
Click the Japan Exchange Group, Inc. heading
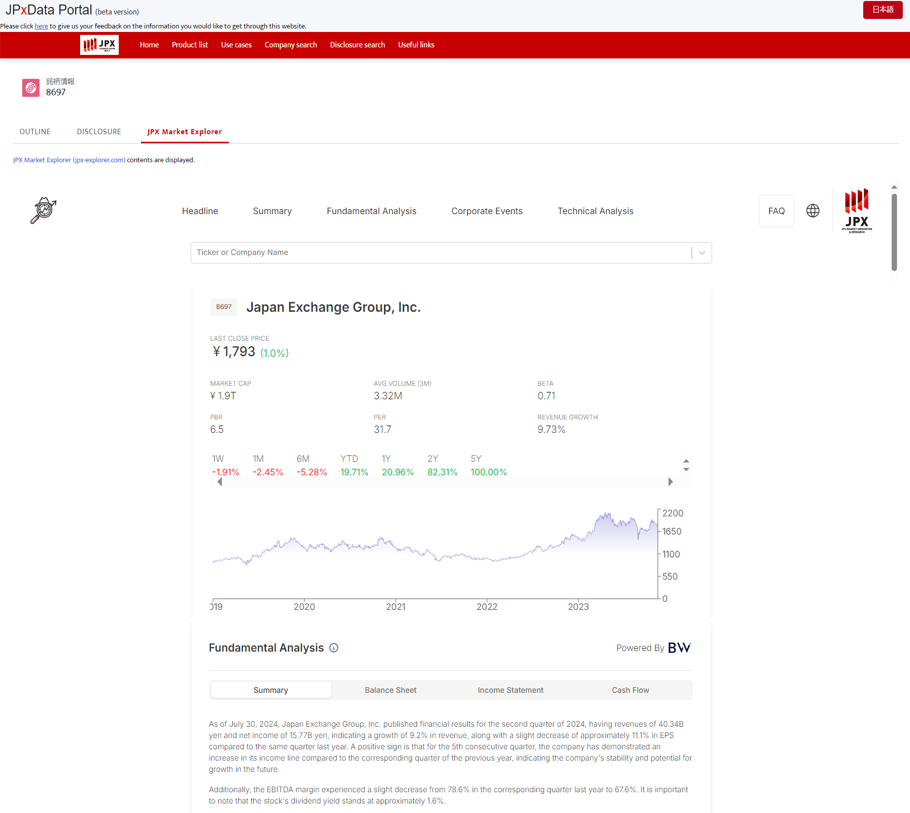(x=333, y=307)
